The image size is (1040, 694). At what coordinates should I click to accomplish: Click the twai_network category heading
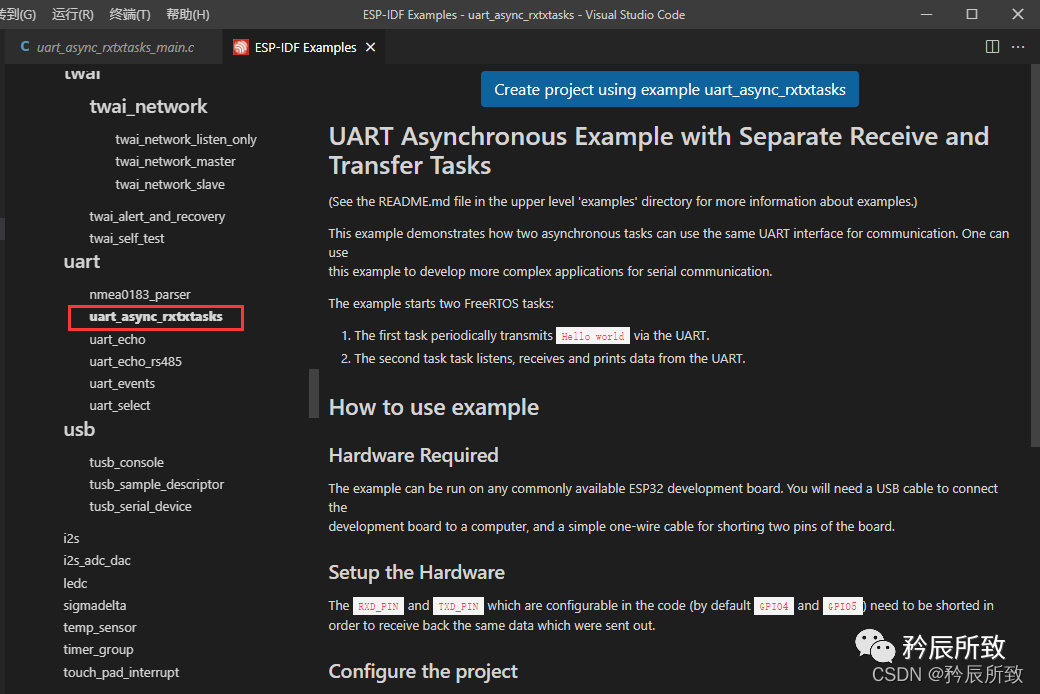[148, 107]
